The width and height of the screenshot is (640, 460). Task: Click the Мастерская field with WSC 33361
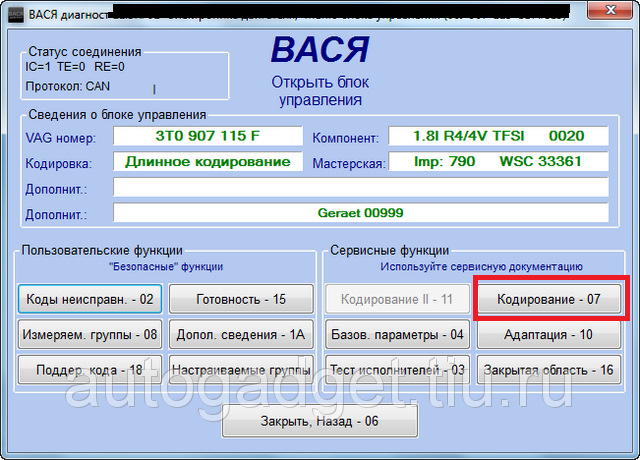click(x=498, y=162)
